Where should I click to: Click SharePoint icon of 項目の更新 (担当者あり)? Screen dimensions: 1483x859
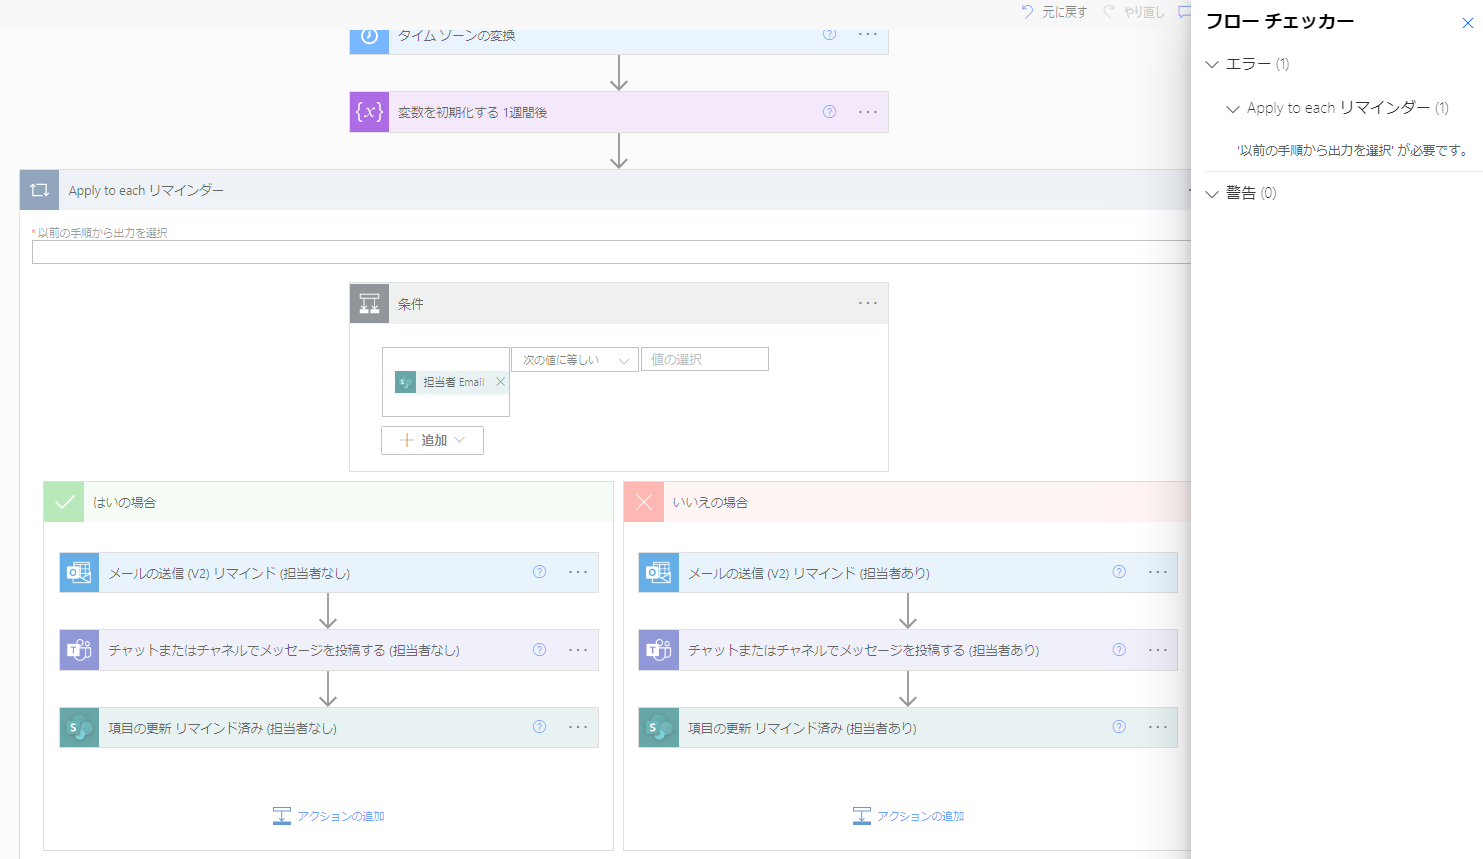click(658, 728)
